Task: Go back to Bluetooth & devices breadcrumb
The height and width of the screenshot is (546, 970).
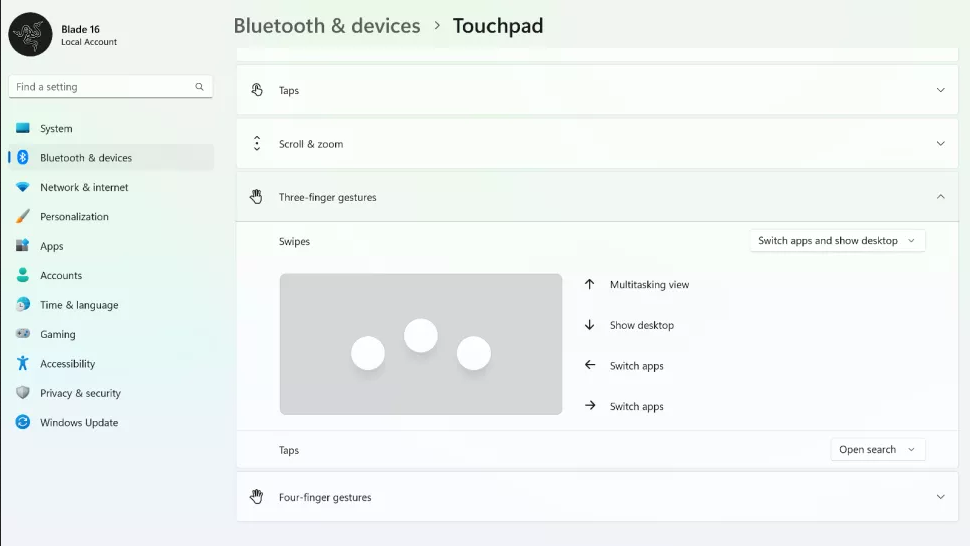Action: pyautogui.click(x=327, y=26)
